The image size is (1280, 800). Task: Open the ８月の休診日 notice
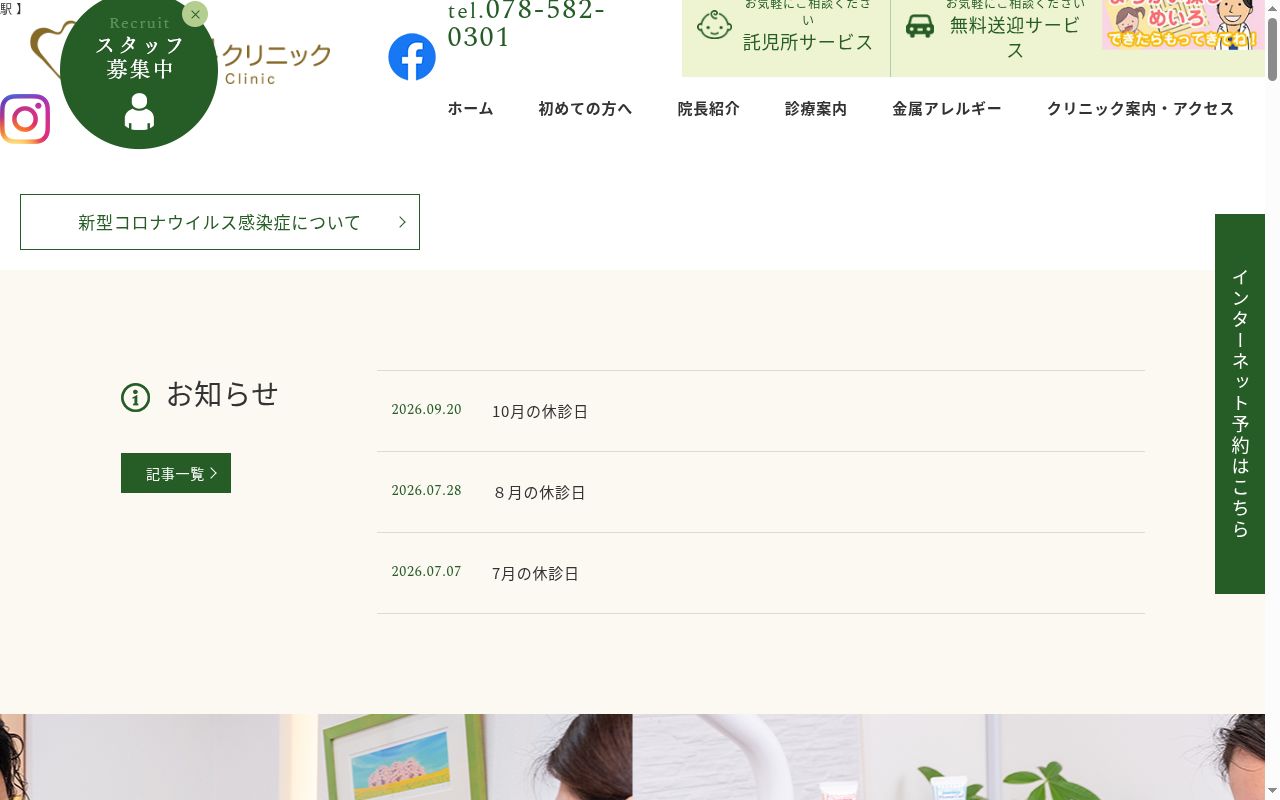tap(539, 492)
